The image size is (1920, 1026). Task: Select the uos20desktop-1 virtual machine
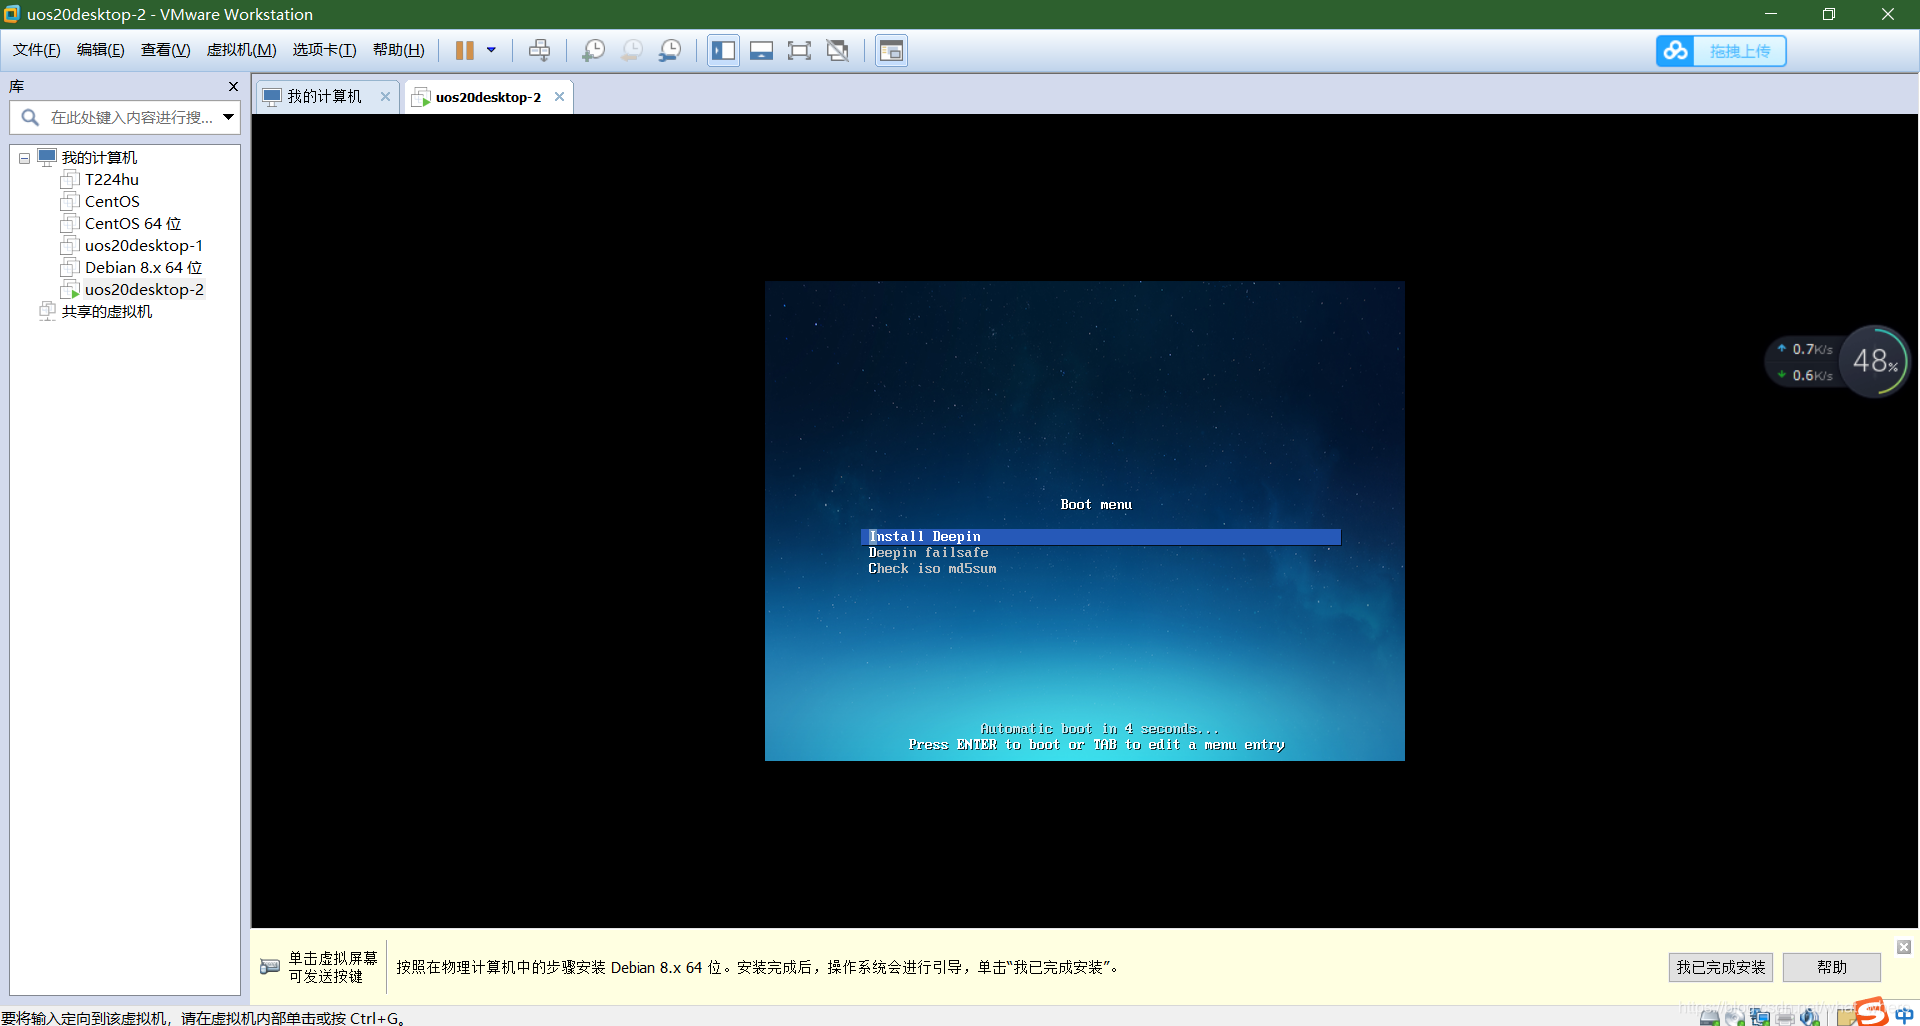tap(143, 246)
